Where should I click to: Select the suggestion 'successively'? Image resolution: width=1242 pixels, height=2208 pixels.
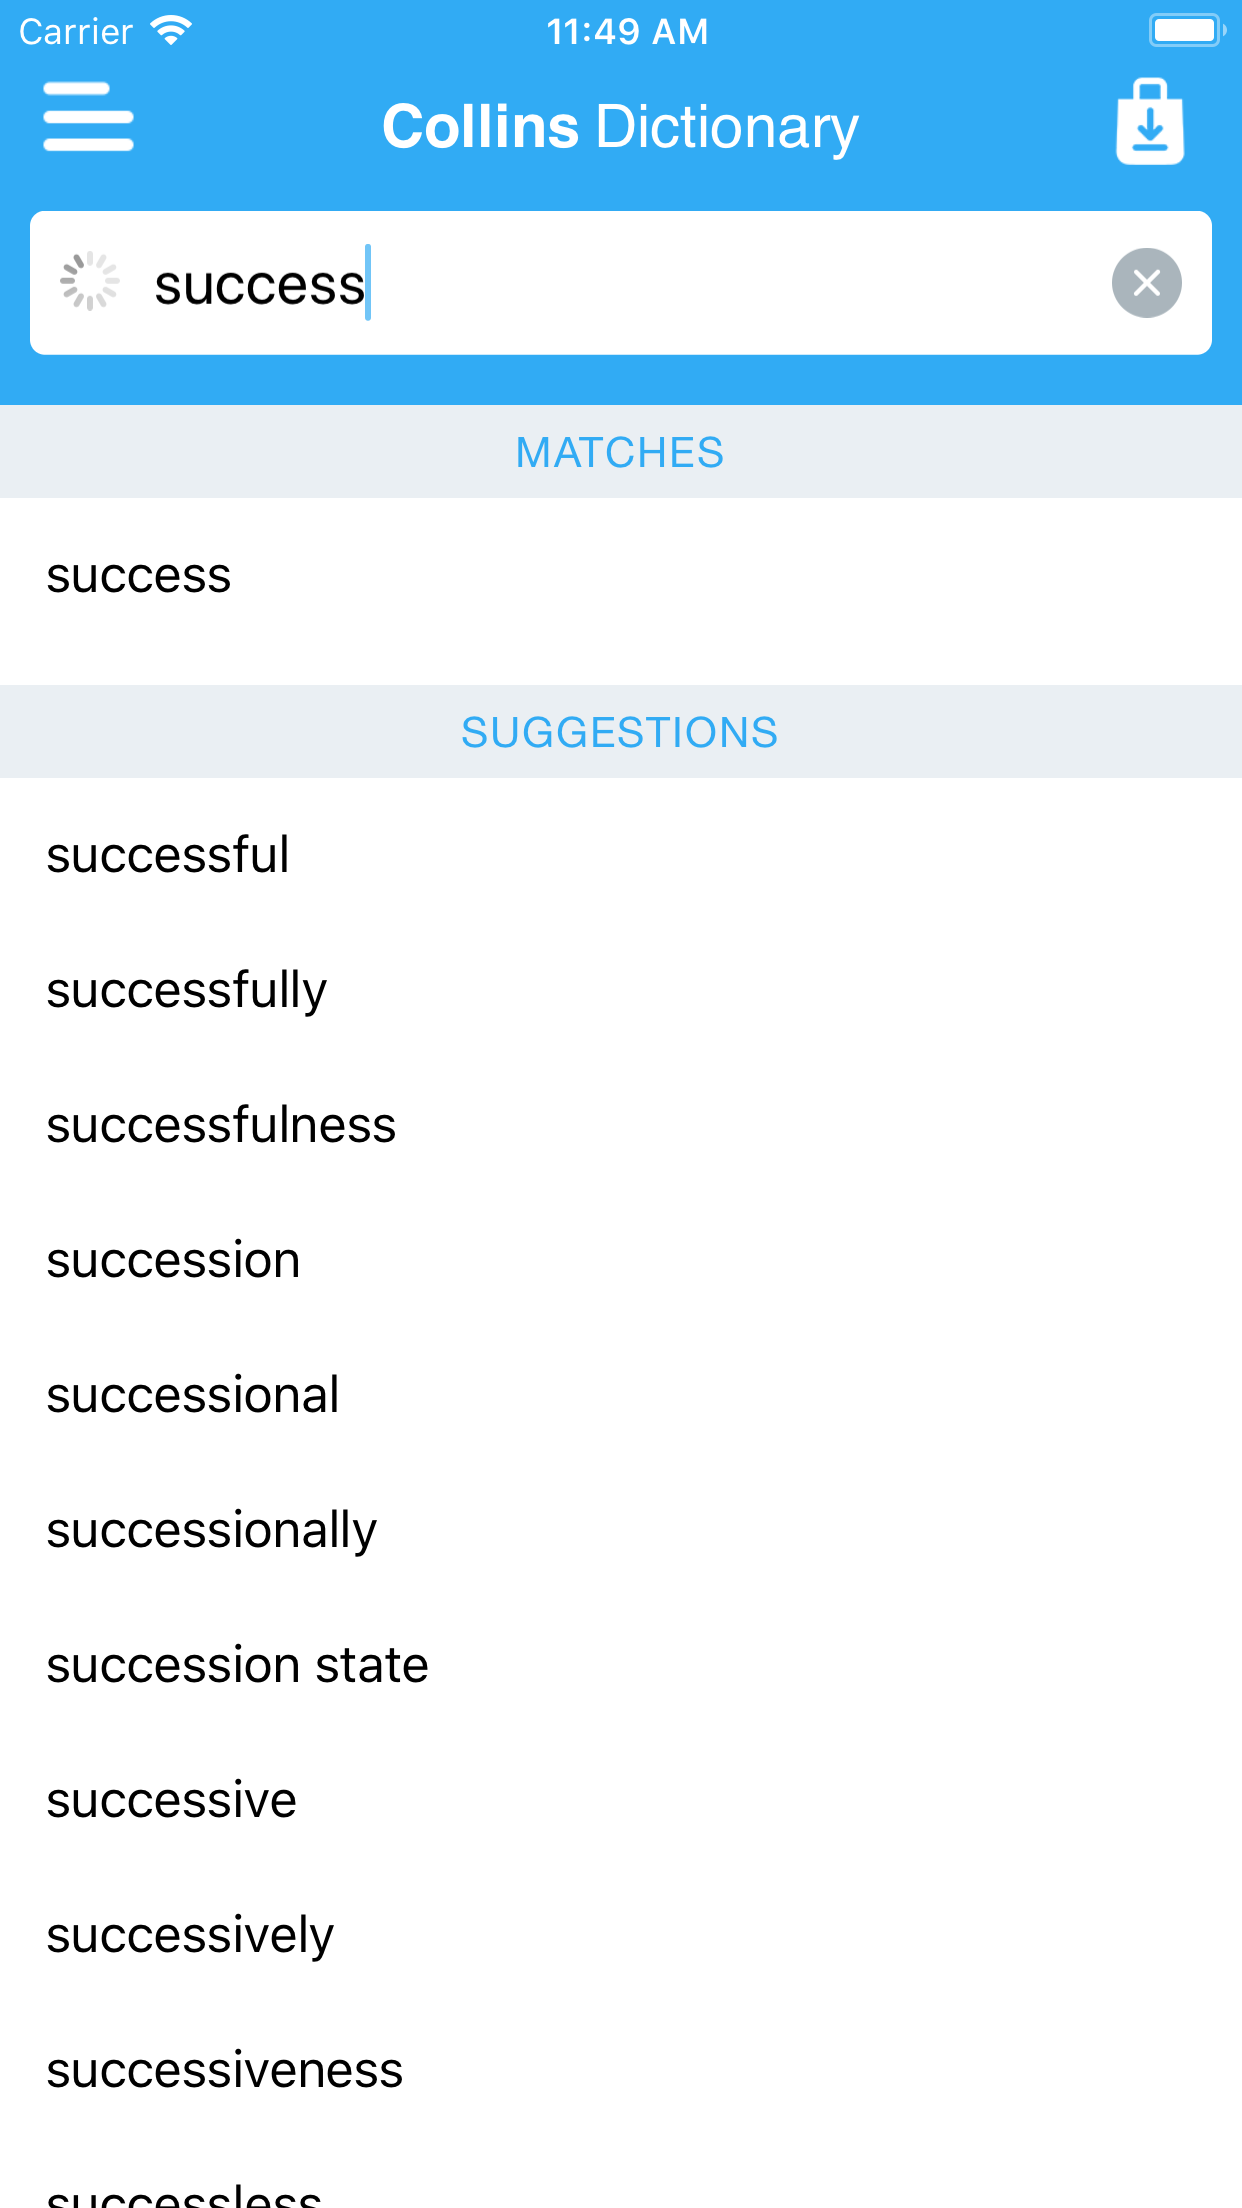point(621,1935)
